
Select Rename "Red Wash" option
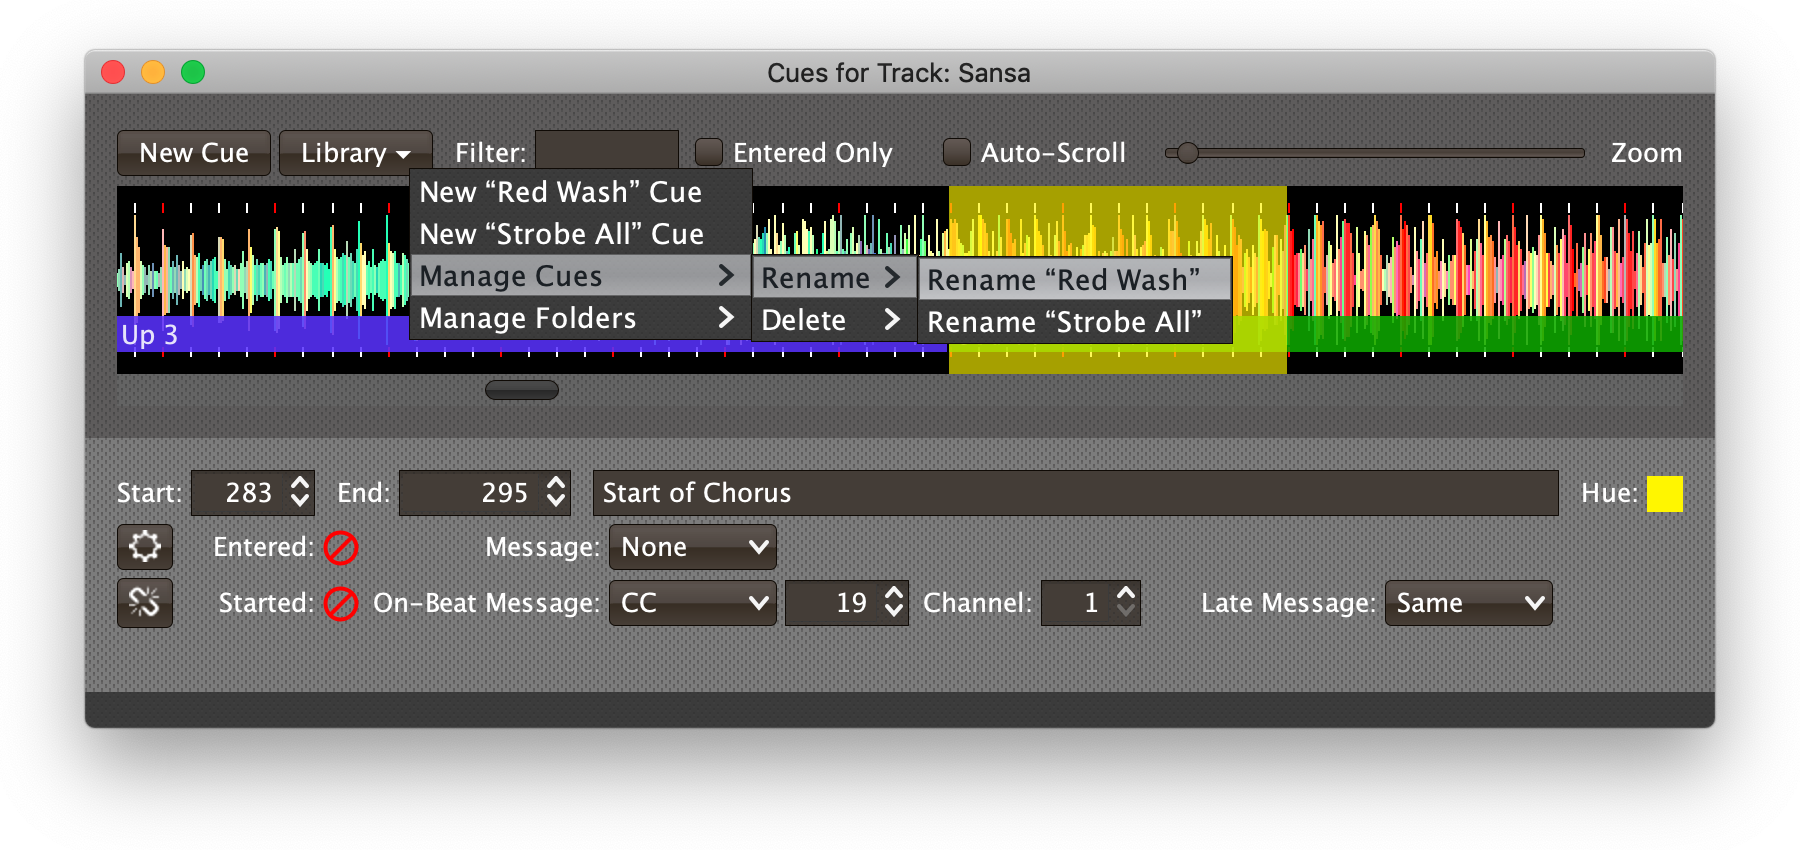(x=1074, y=280)
